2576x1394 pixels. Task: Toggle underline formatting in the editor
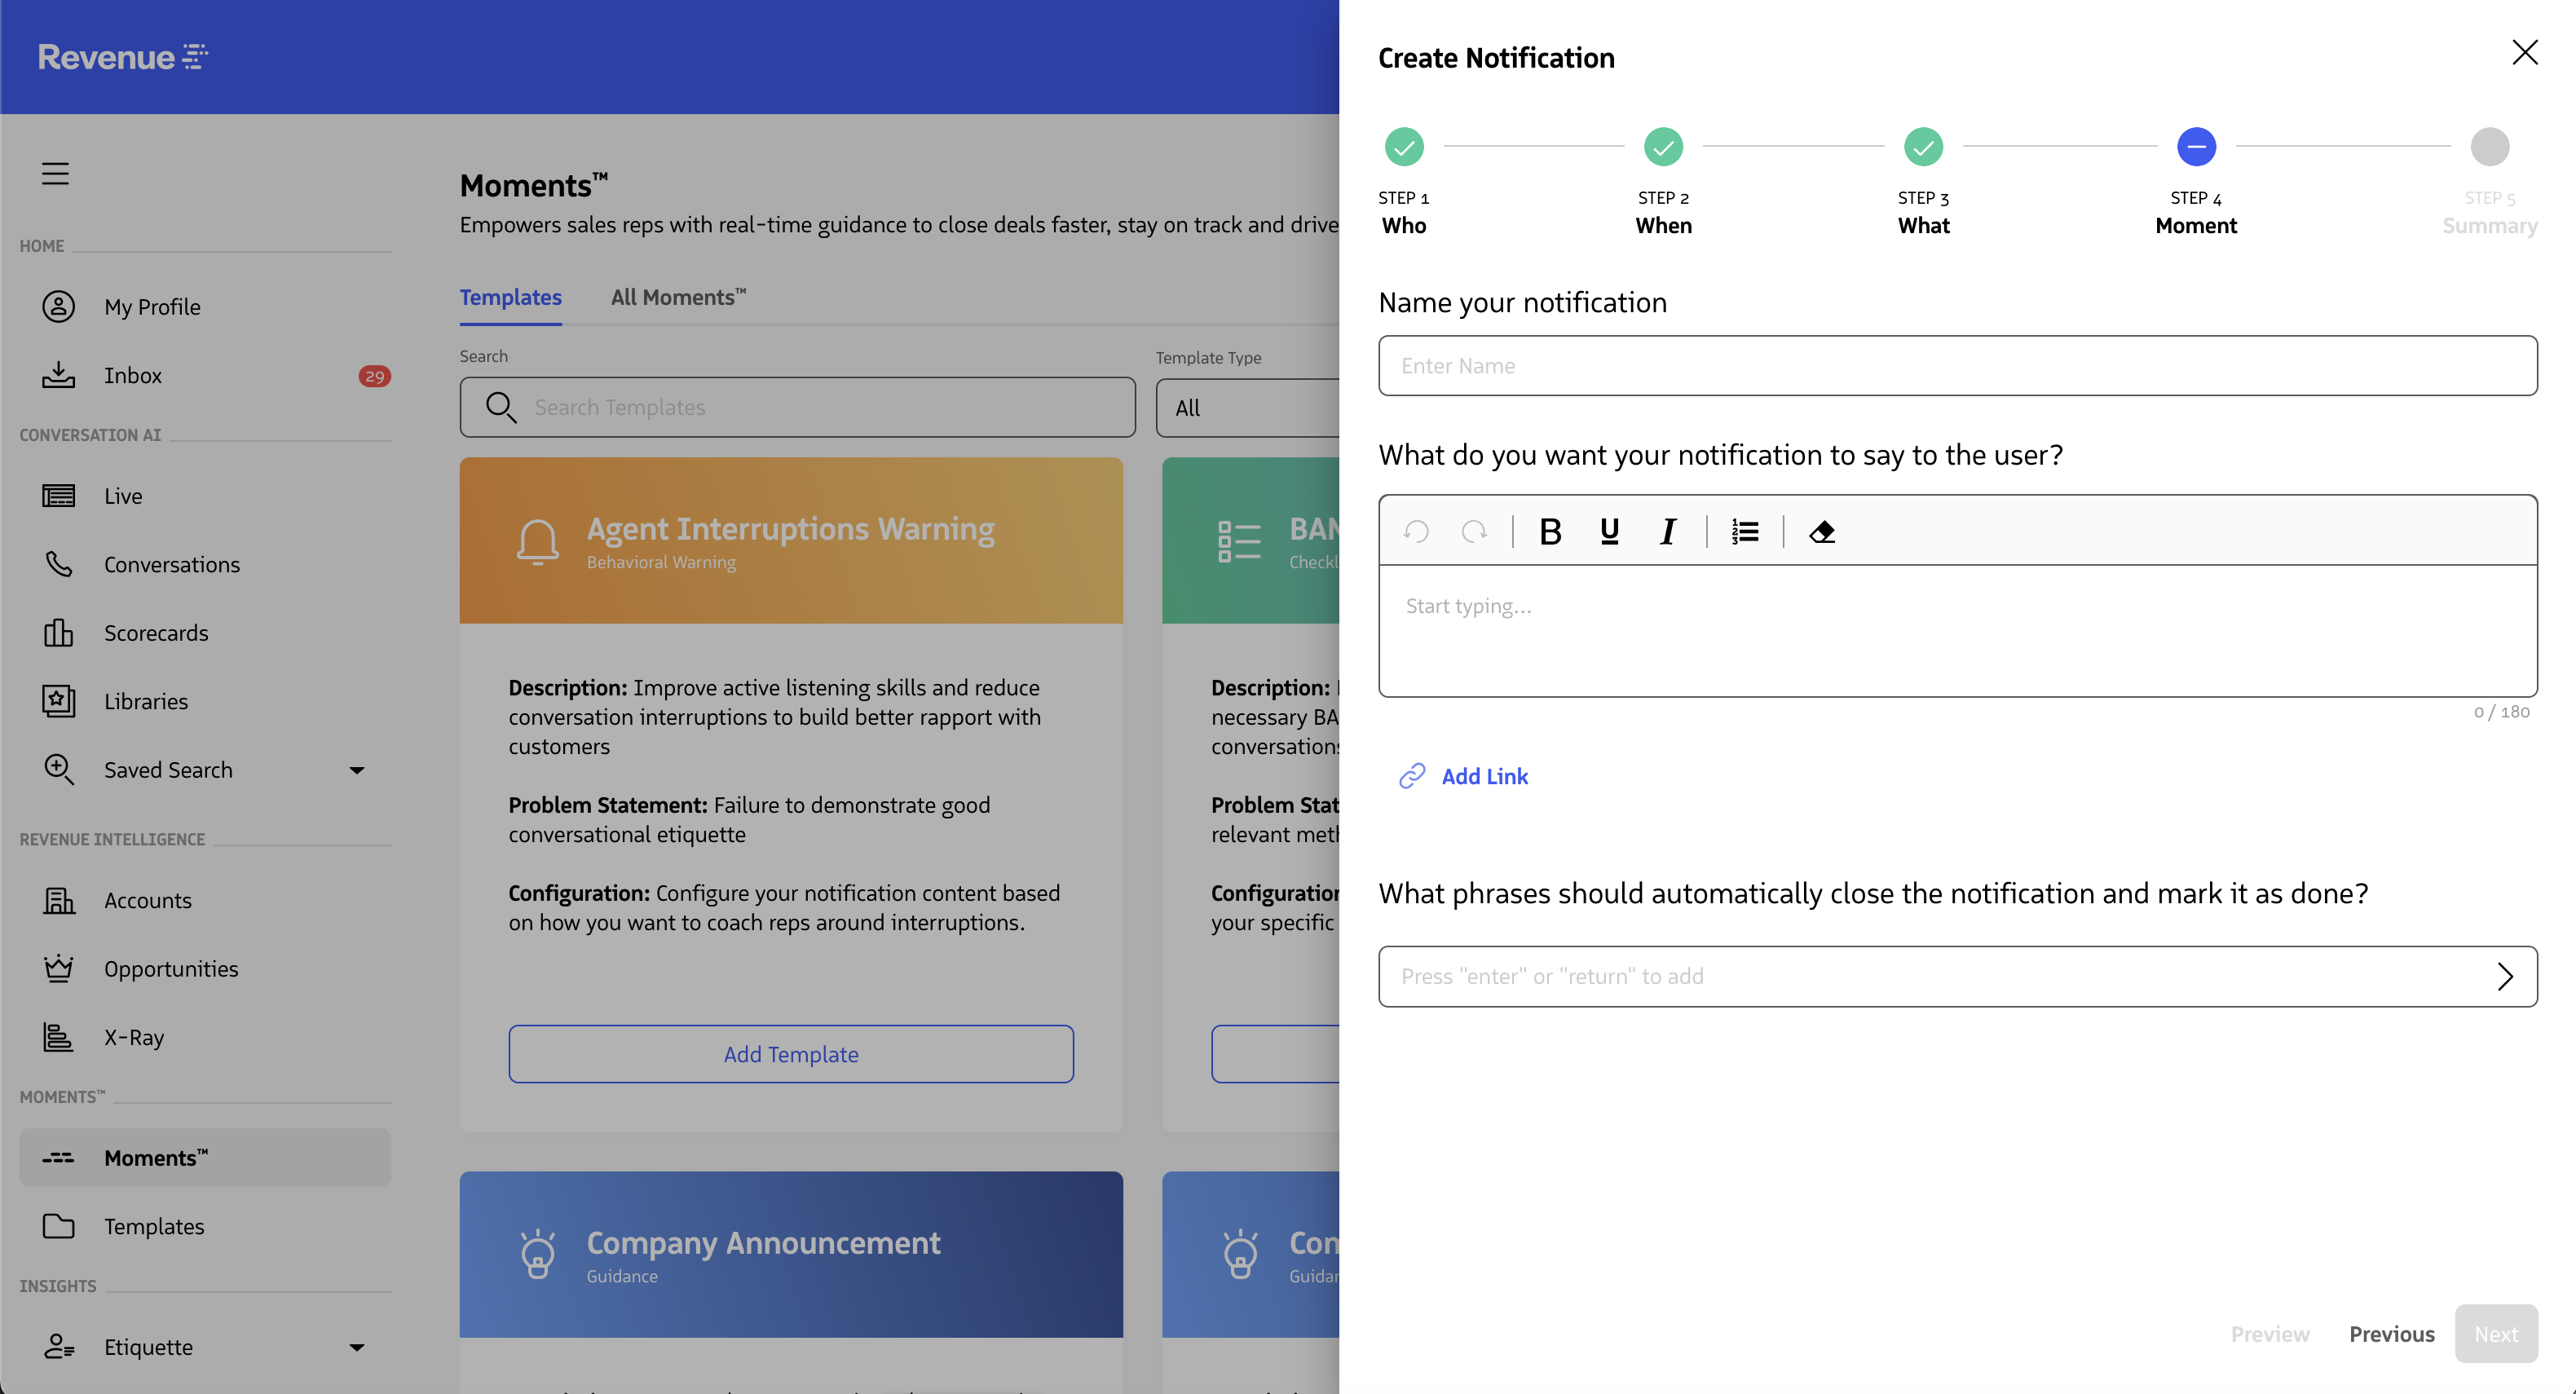[x=1609, y=531]
